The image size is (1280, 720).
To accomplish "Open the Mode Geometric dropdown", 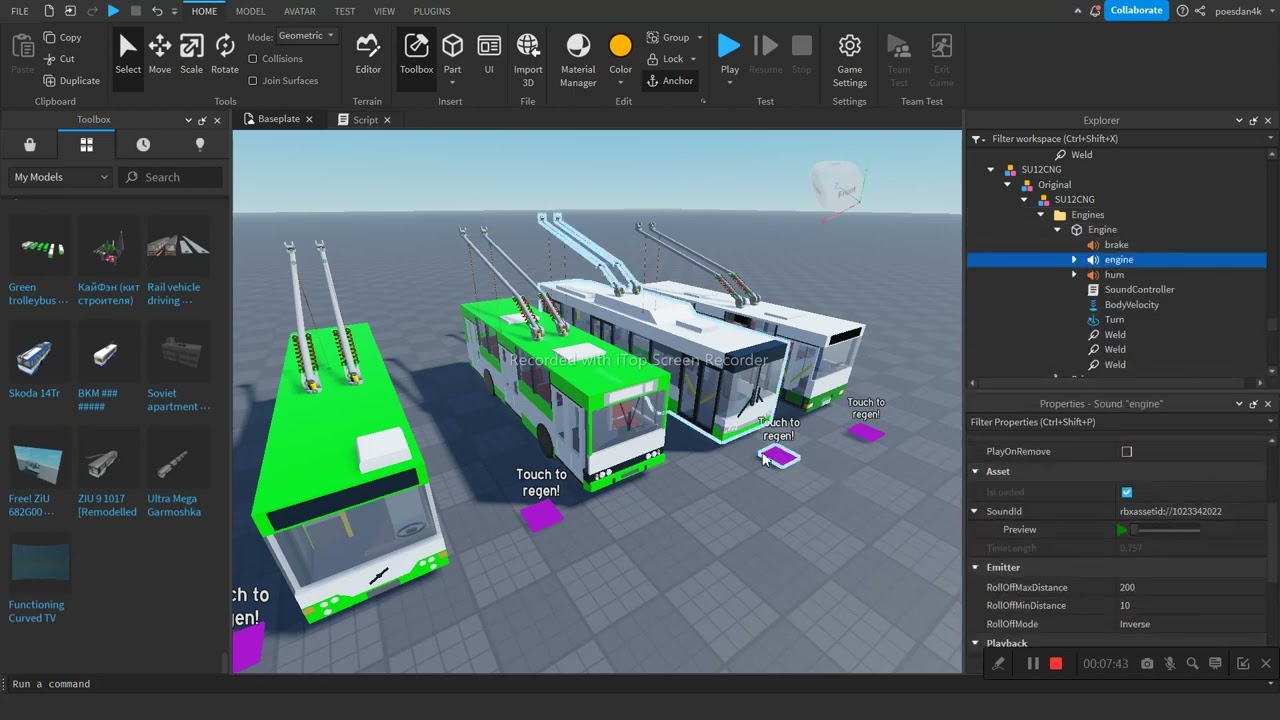I will pyautogui.click(x=307, y=36).
